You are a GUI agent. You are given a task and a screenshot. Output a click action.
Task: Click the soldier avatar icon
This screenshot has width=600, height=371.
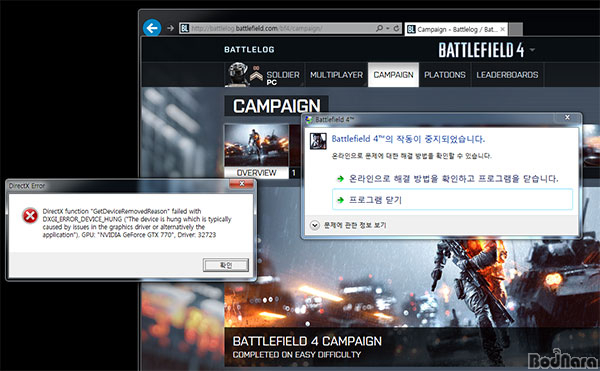[x=237, y=74]
